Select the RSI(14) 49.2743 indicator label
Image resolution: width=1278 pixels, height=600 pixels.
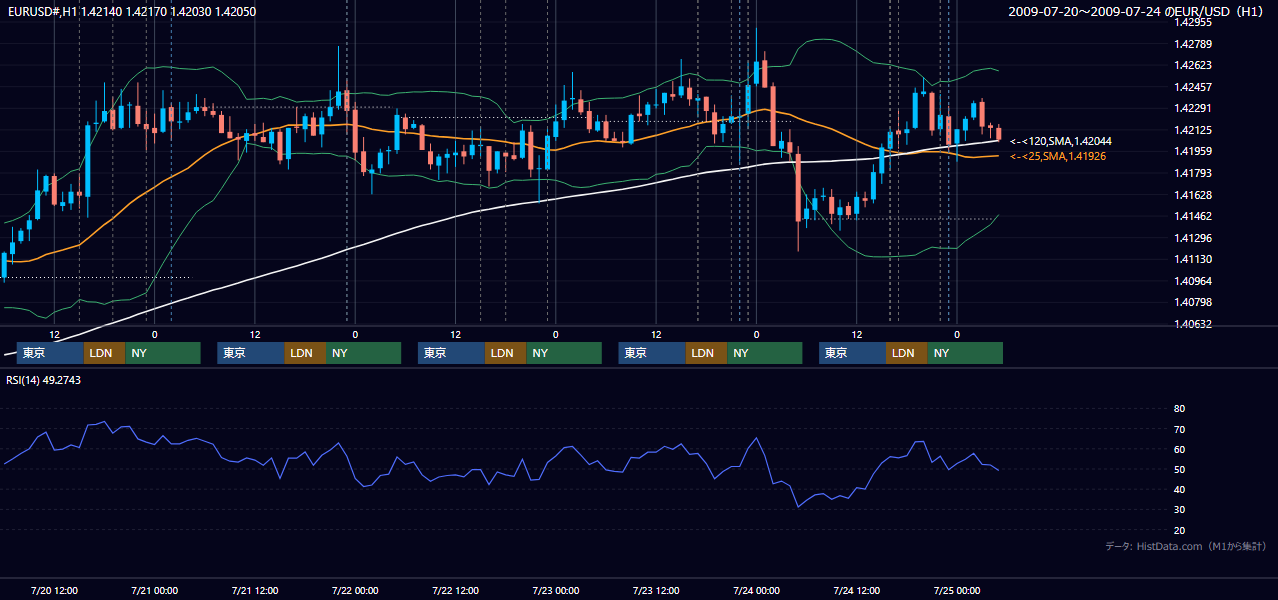[43, 380]
